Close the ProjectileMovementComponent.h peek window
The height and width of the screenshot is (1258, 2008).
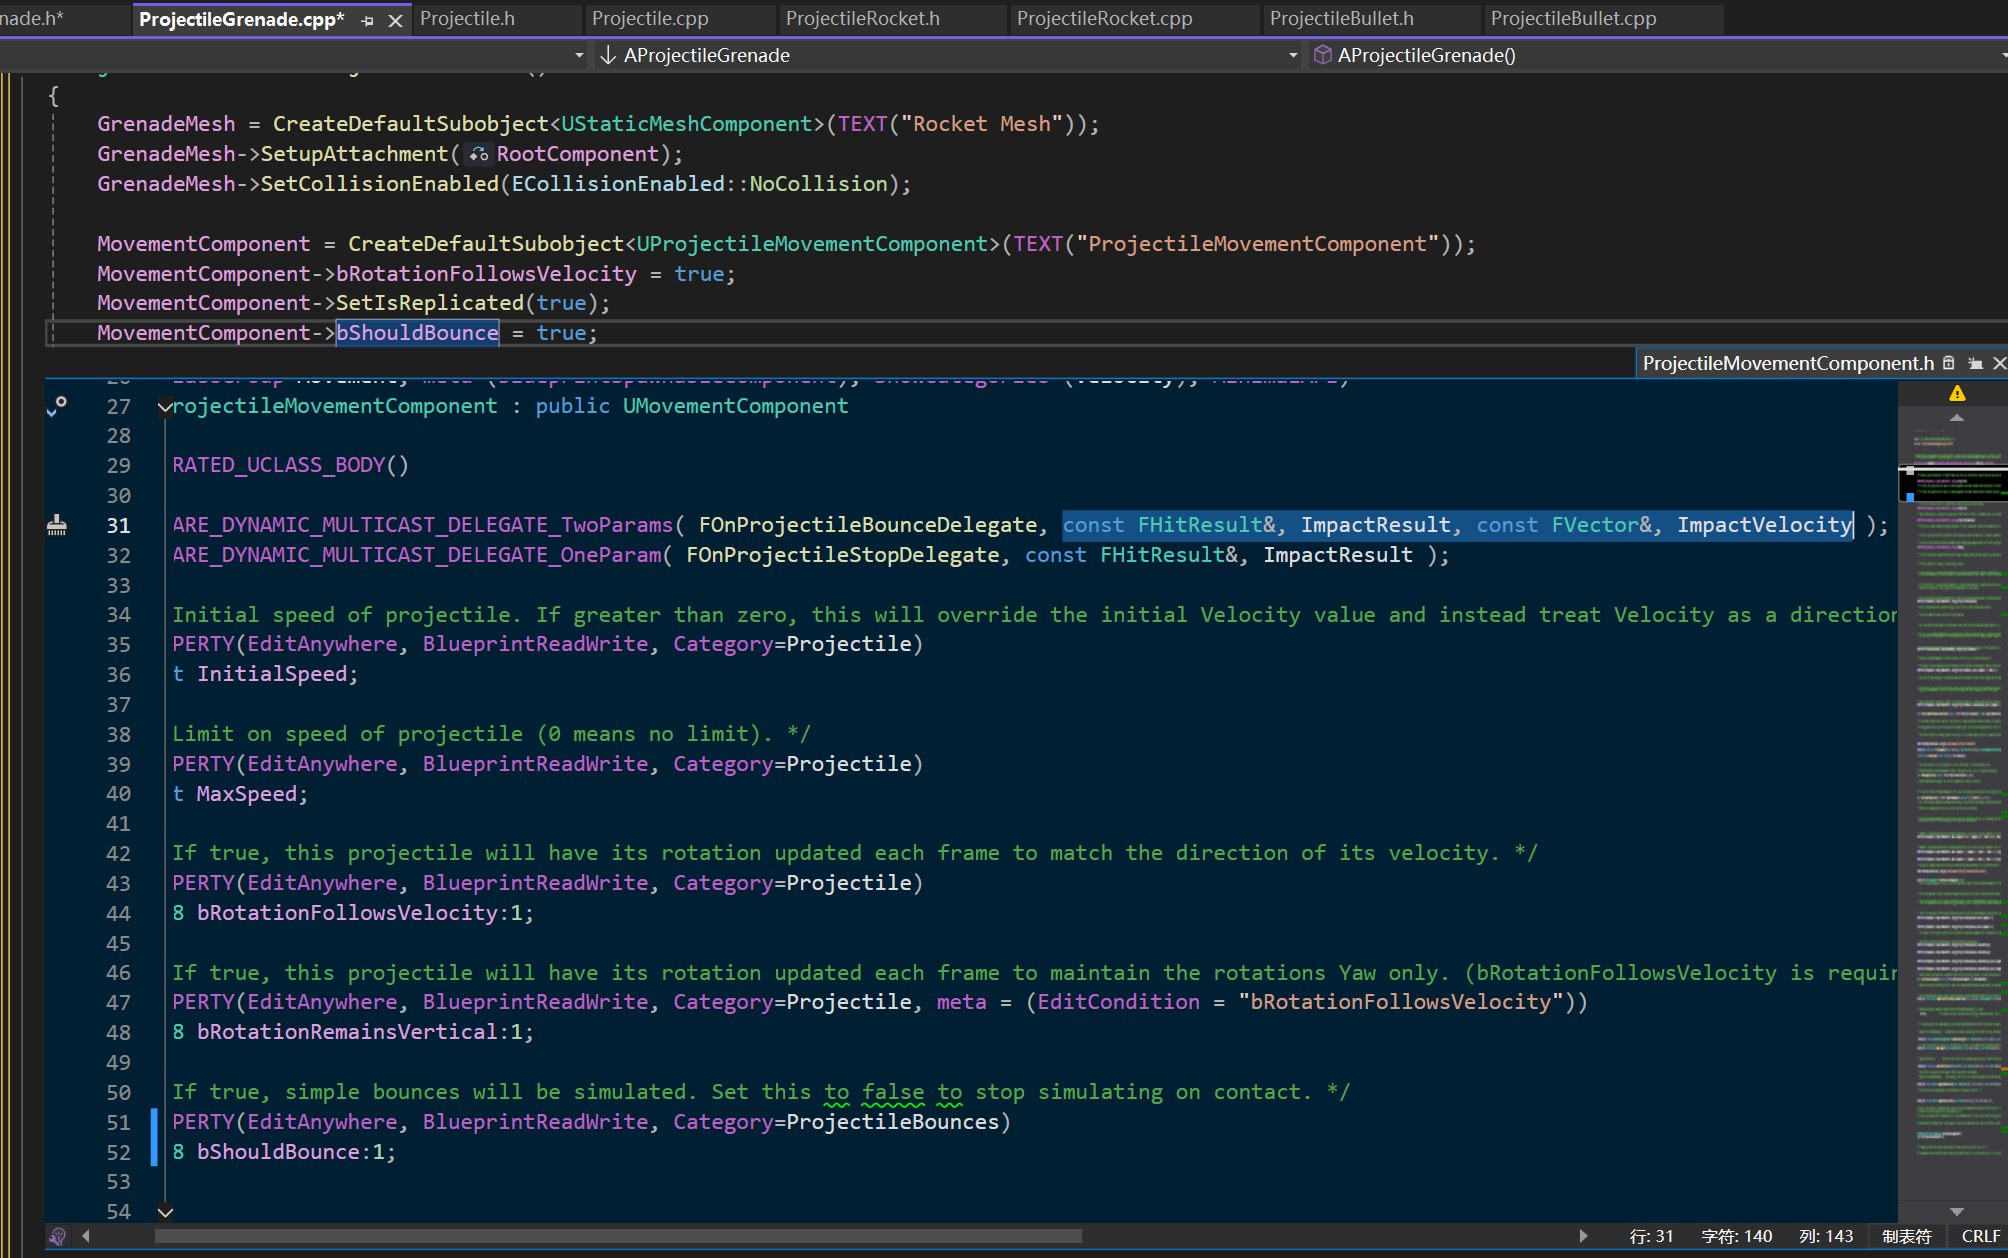tap(1999, 363)
